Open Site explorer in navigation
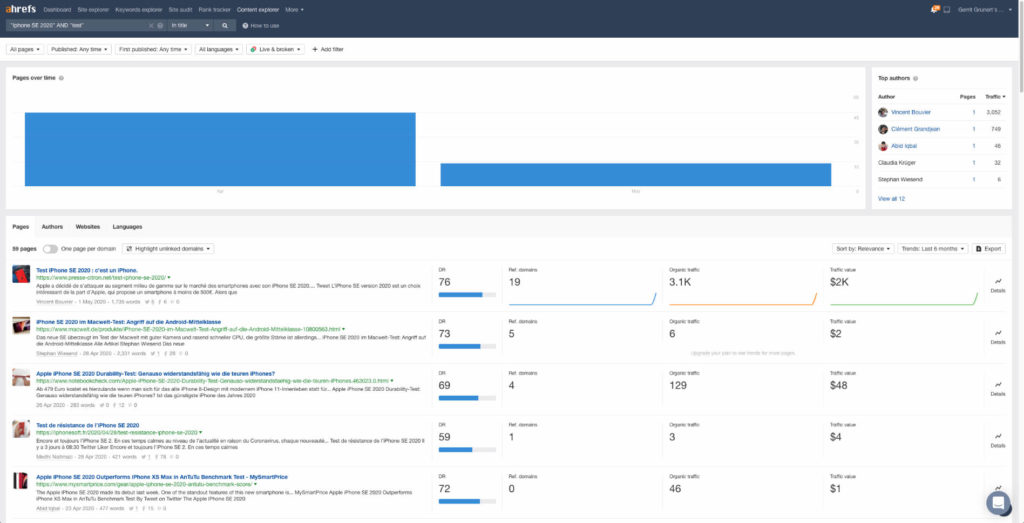The height and width of the screenshot is (523, 1024). [x=93, y=10]
